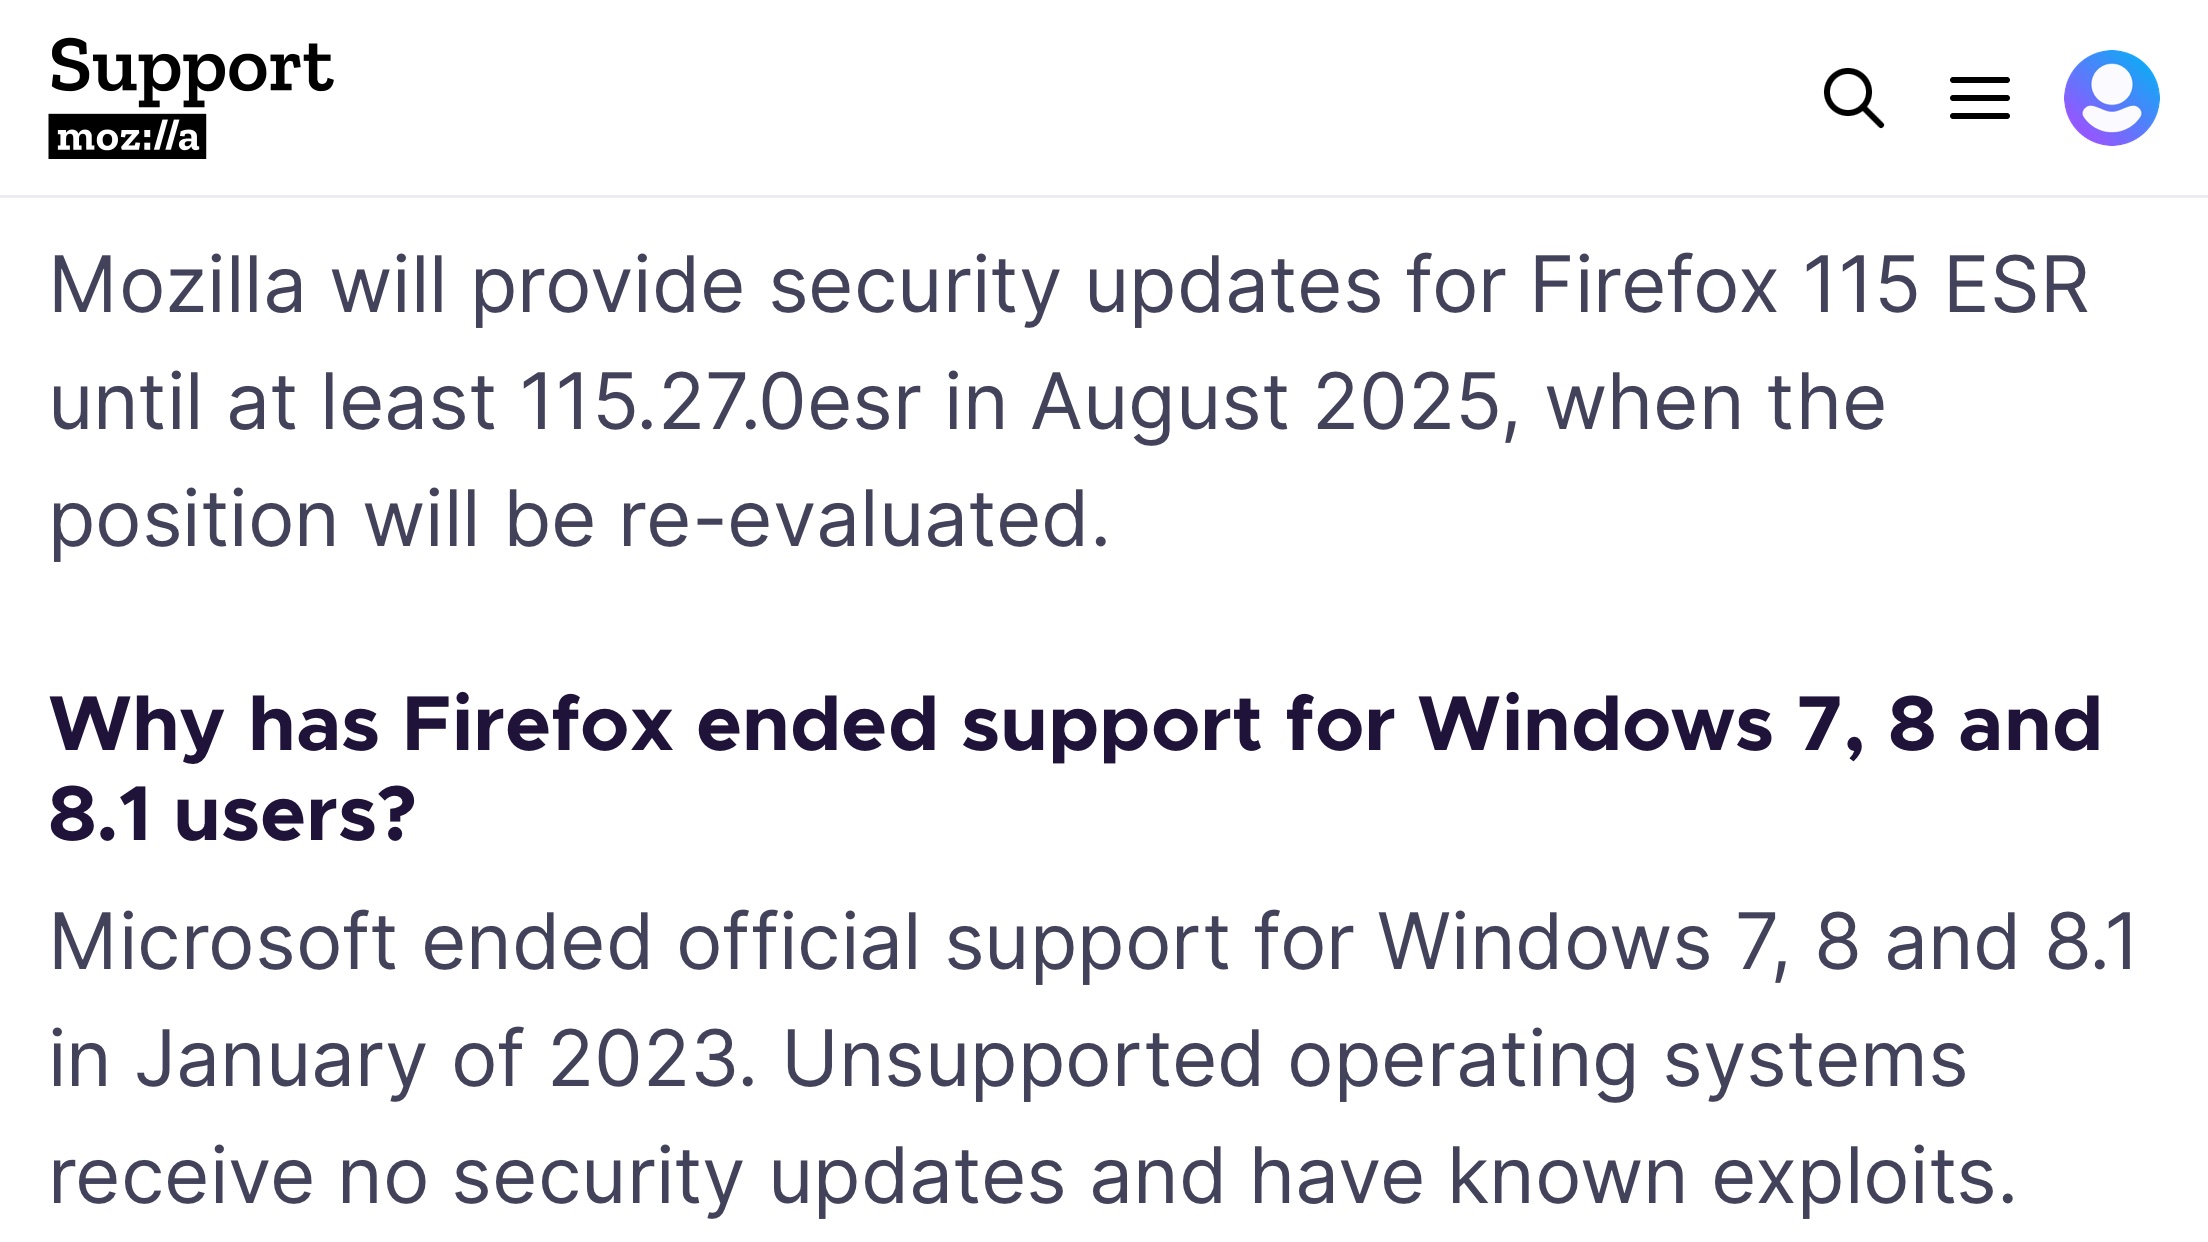The height and width of the screenshot is (1242, 2208).
Task: Click the 'Firefox 115 ESR' text
Action: [1809, 286]
